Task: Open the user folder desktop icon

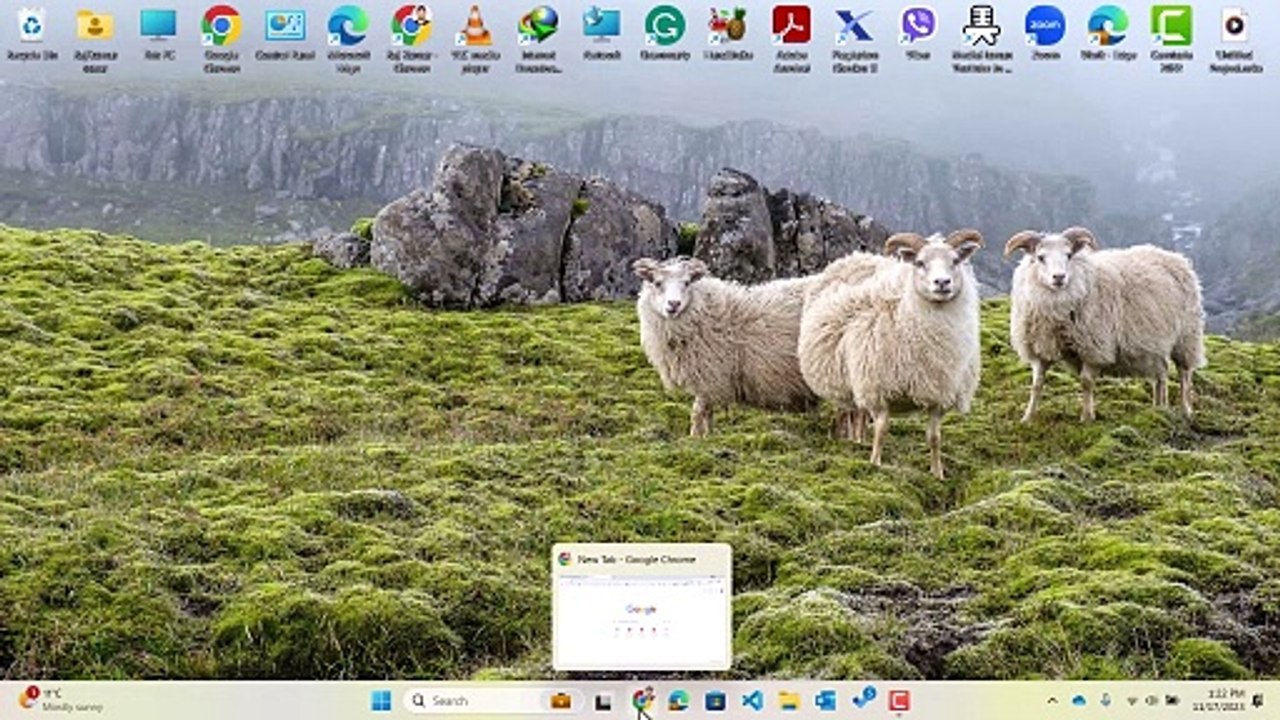Action: (x=95, y=40)
